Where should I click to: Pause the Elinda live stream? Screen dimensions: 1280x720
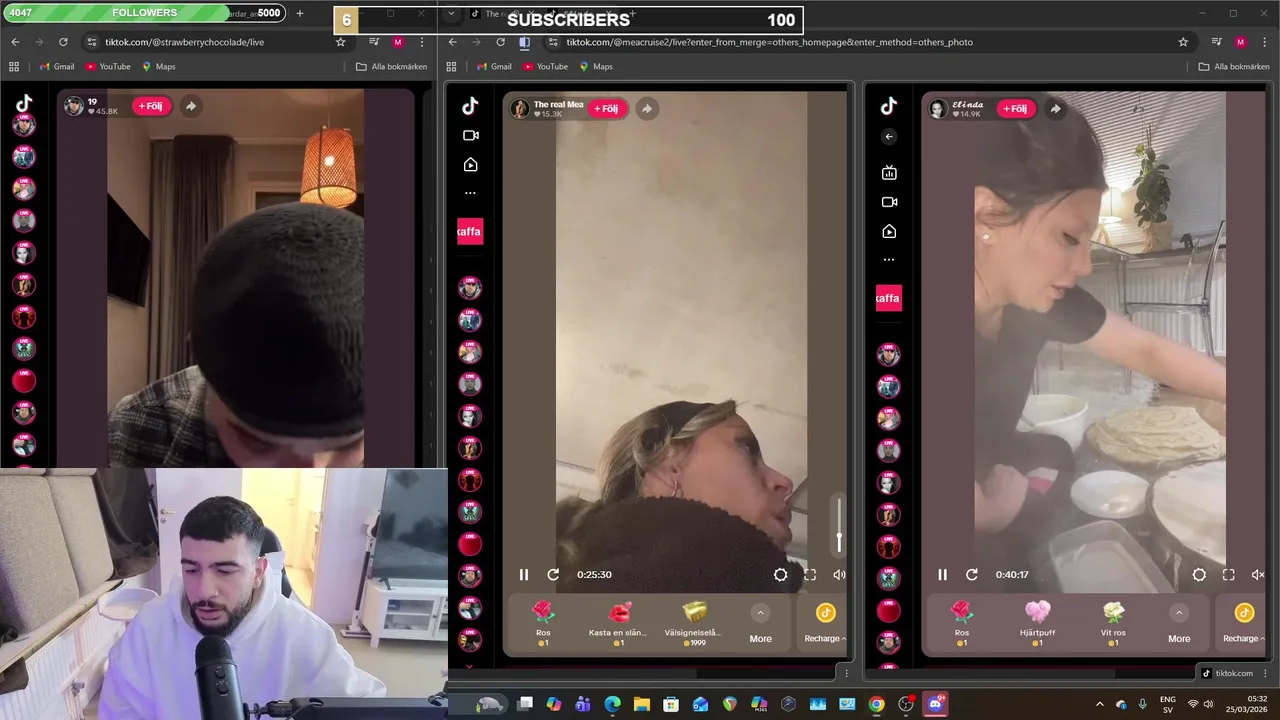pyautogui.click(x=942, y=575)
